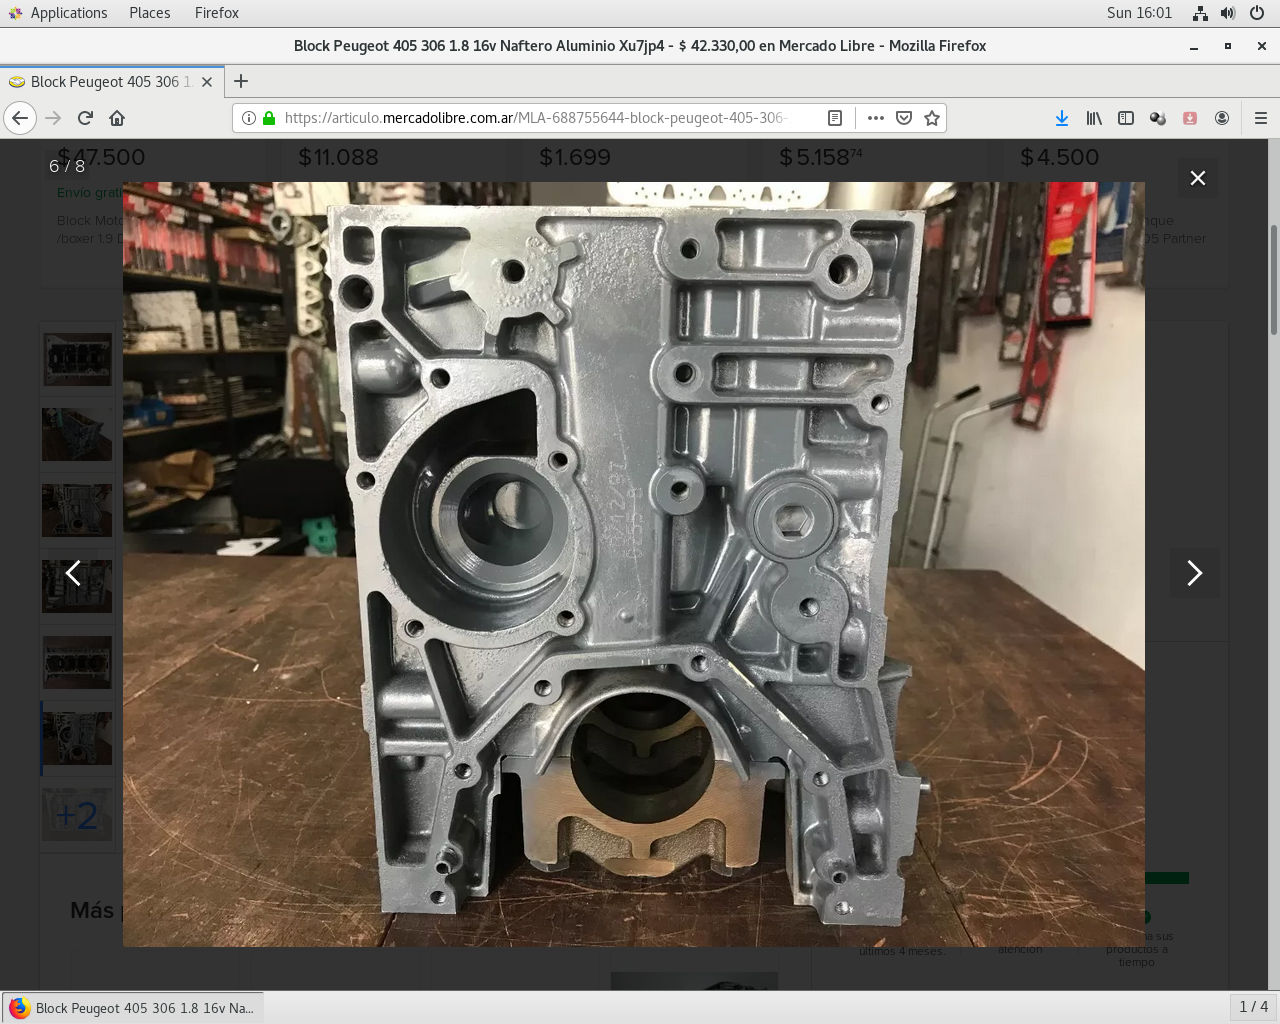Open the Firefox downloads panel
This screenshot has height=1024, width=1280.
click(1062, 118)
